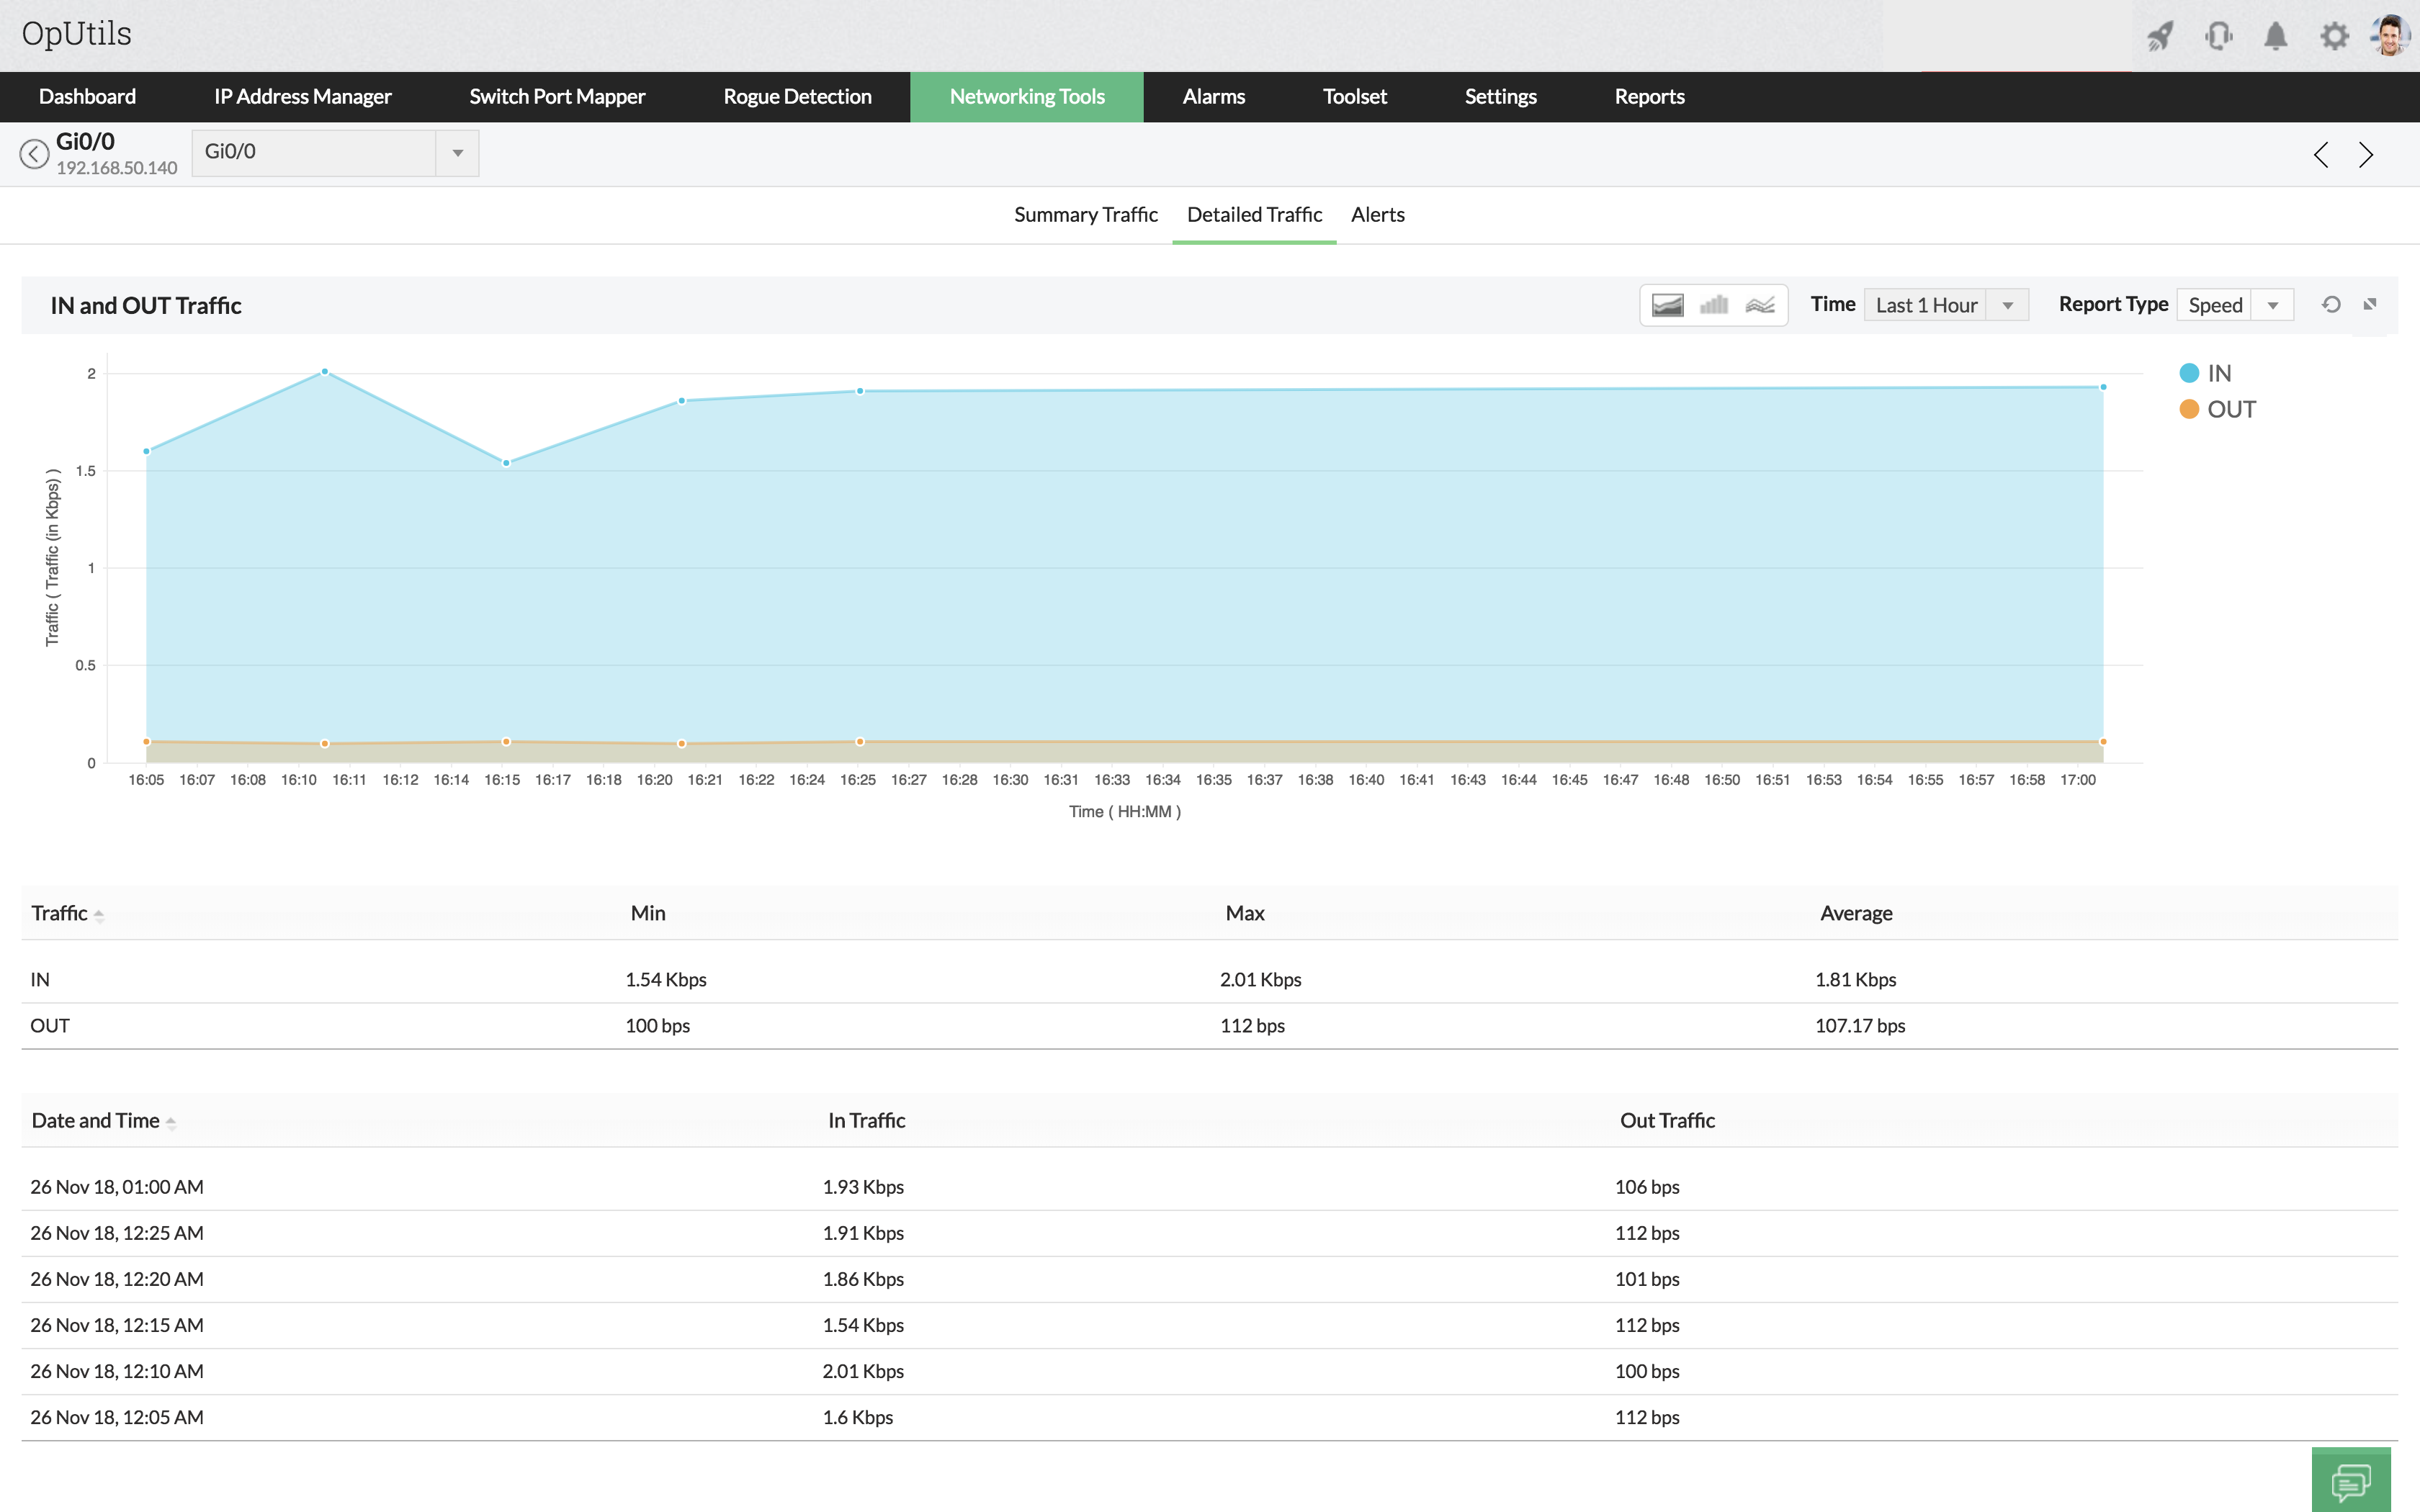Toggle OUT series in chart legend

click(x=2216, y=409)
